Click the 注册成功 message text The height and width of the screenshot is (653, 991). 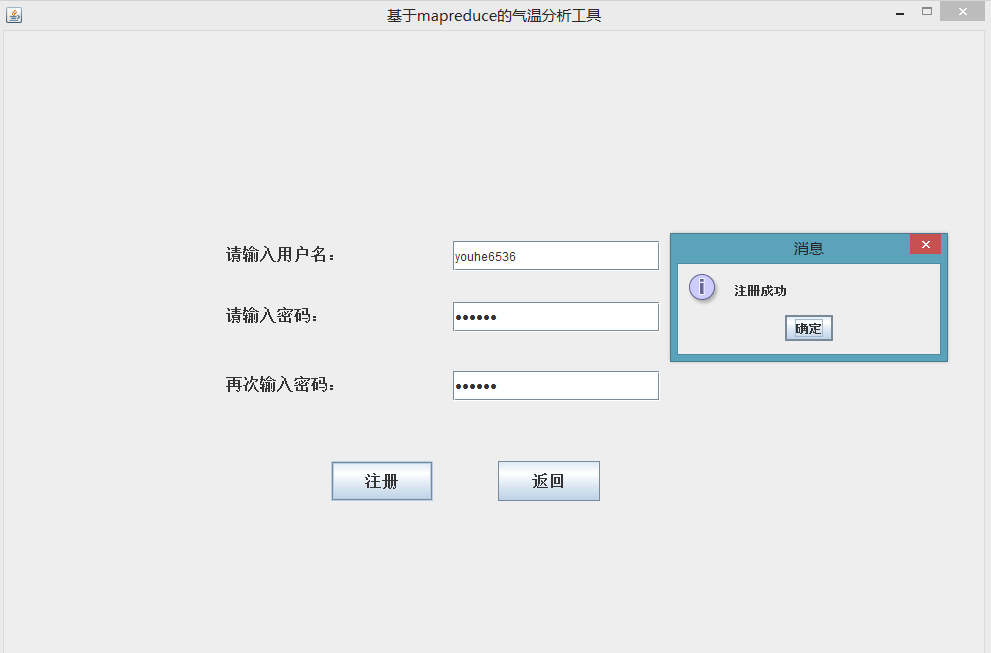pyautogui.click(x=760, y=291)
